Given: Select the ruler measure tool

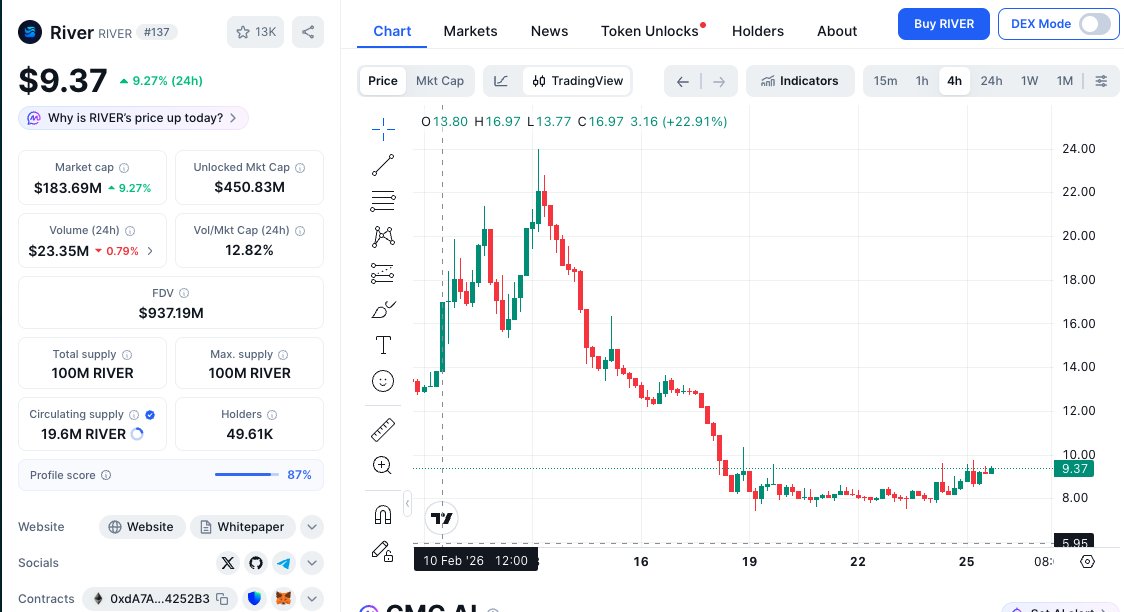Looking at the screenshot, I should [x=383, y=430].
